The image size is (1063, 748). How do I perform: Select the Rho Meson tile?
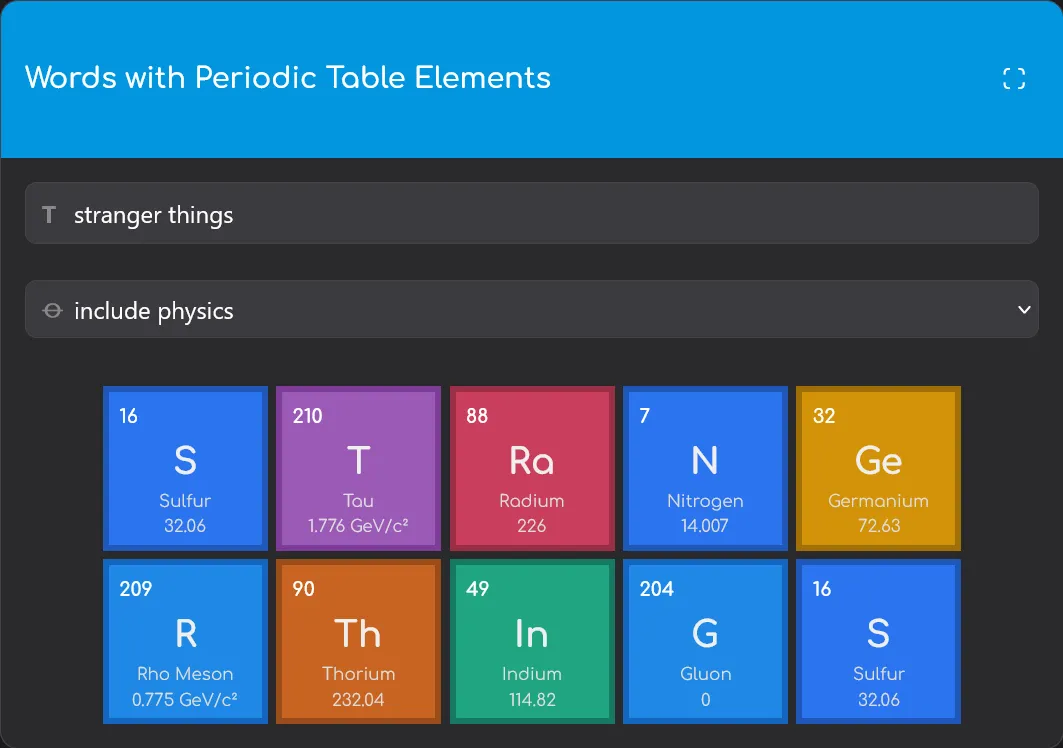tap(184, 641)
